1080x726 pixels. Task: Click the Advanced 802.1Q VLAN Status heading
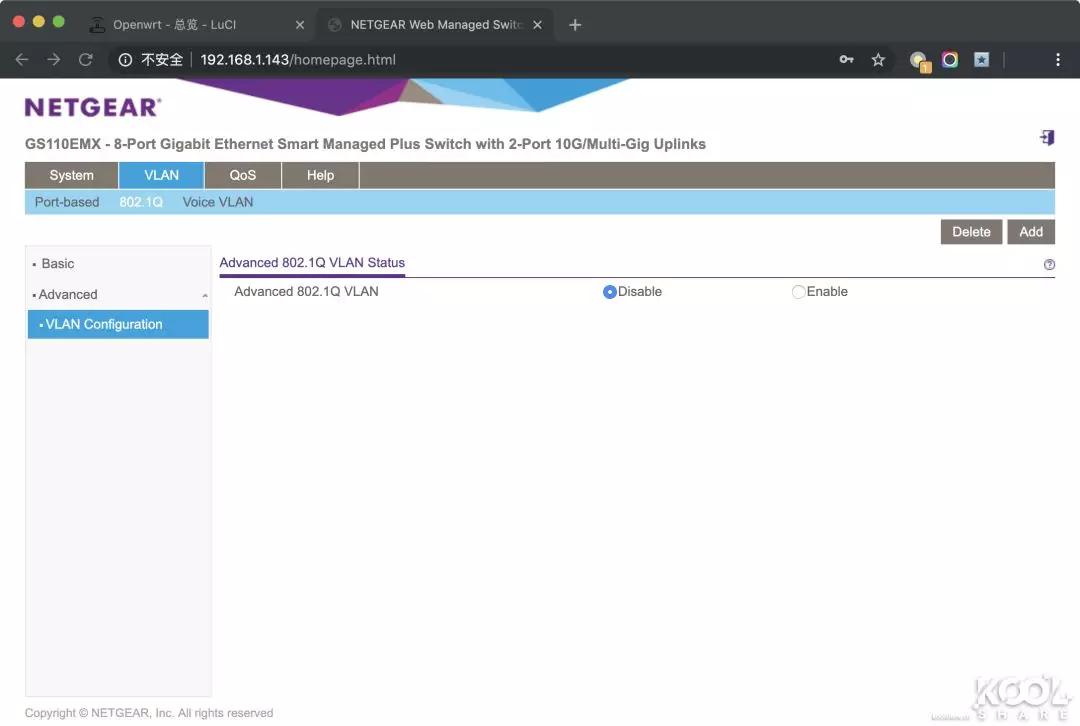click(x=312, y=262)
